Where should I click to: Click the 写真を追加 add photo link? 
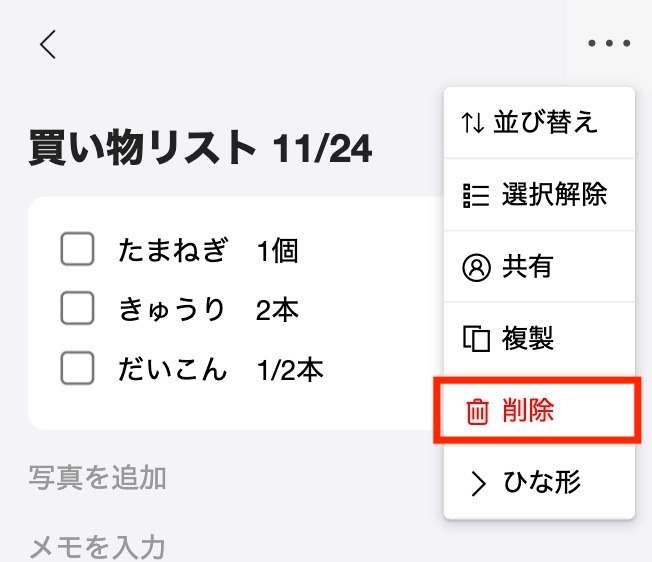98,478
